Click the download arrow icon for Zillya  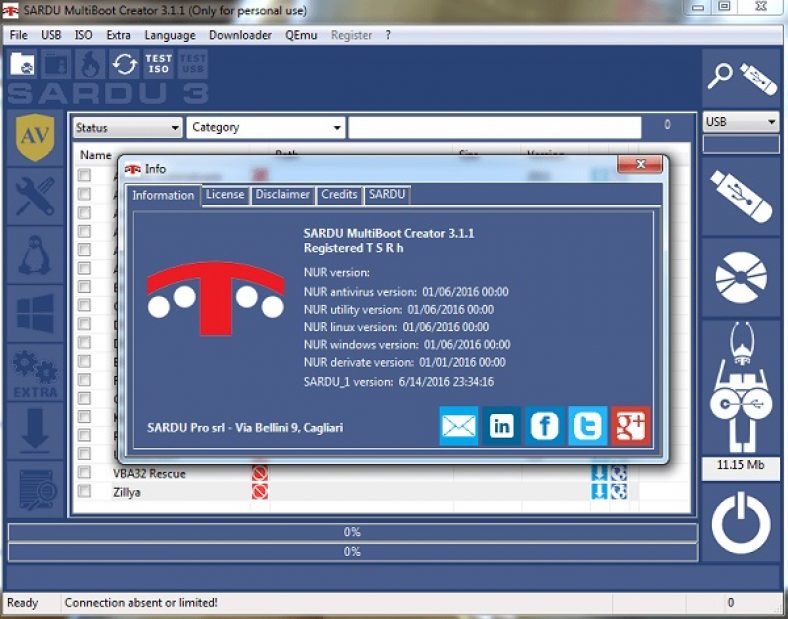point(599,491)
